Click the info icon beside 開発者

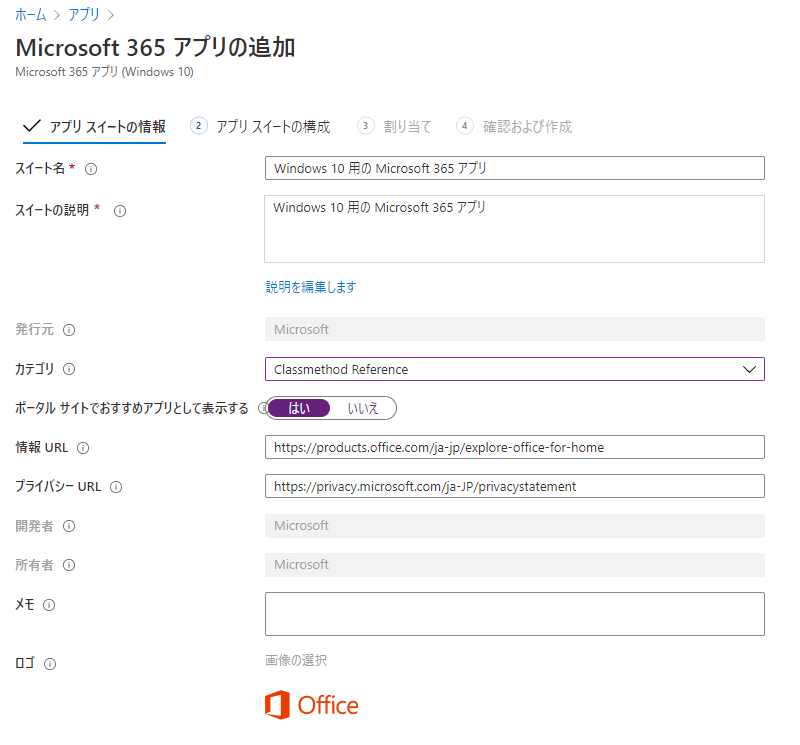(69, 526)
